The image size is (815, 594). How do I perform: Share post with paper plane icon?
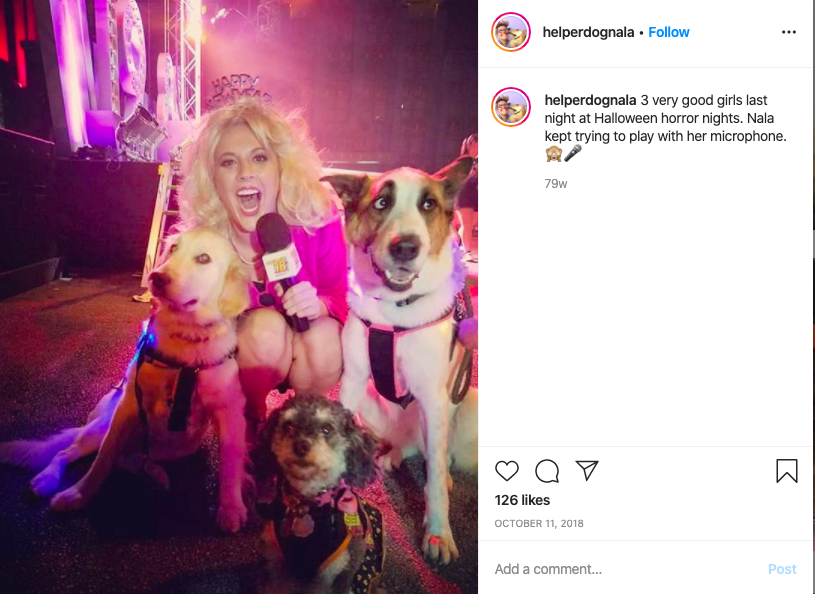(x=587, y=470)
